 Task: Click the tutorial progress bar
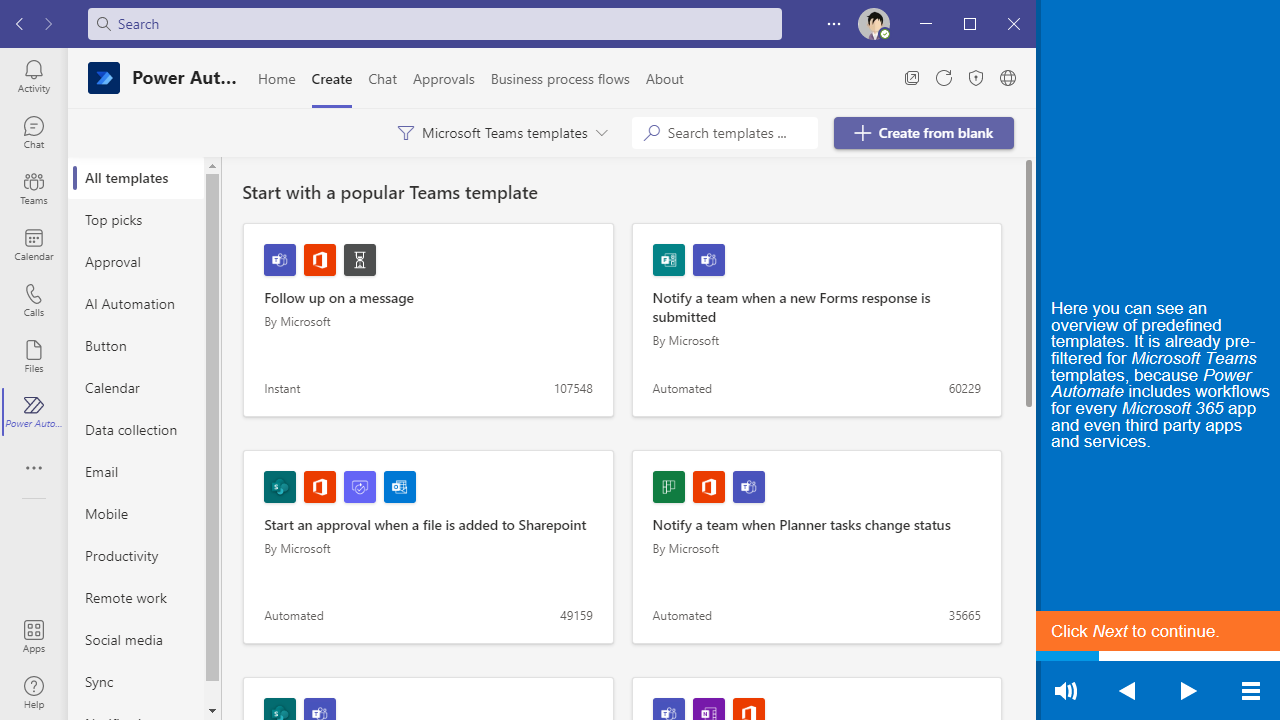(x=1158, y=656)
